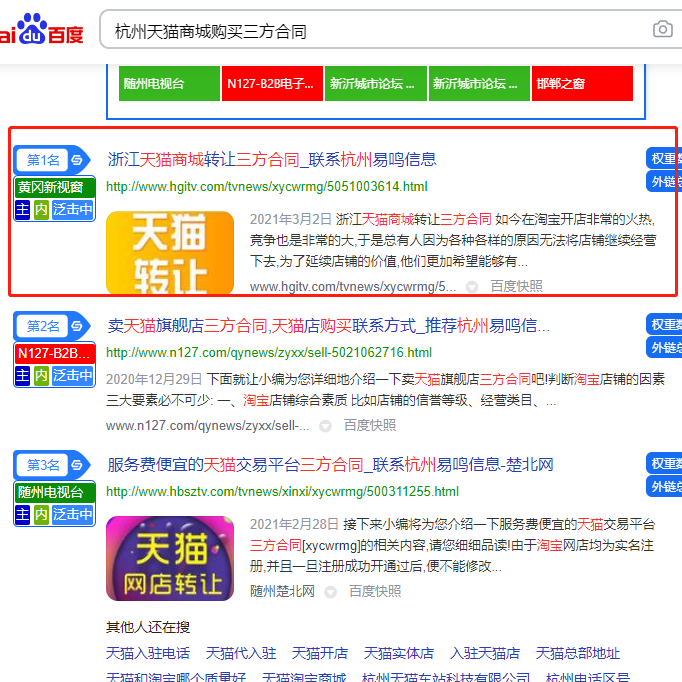
Task: Open the camera image search icon
Action: pyautogui.click(x=662, y=30)
